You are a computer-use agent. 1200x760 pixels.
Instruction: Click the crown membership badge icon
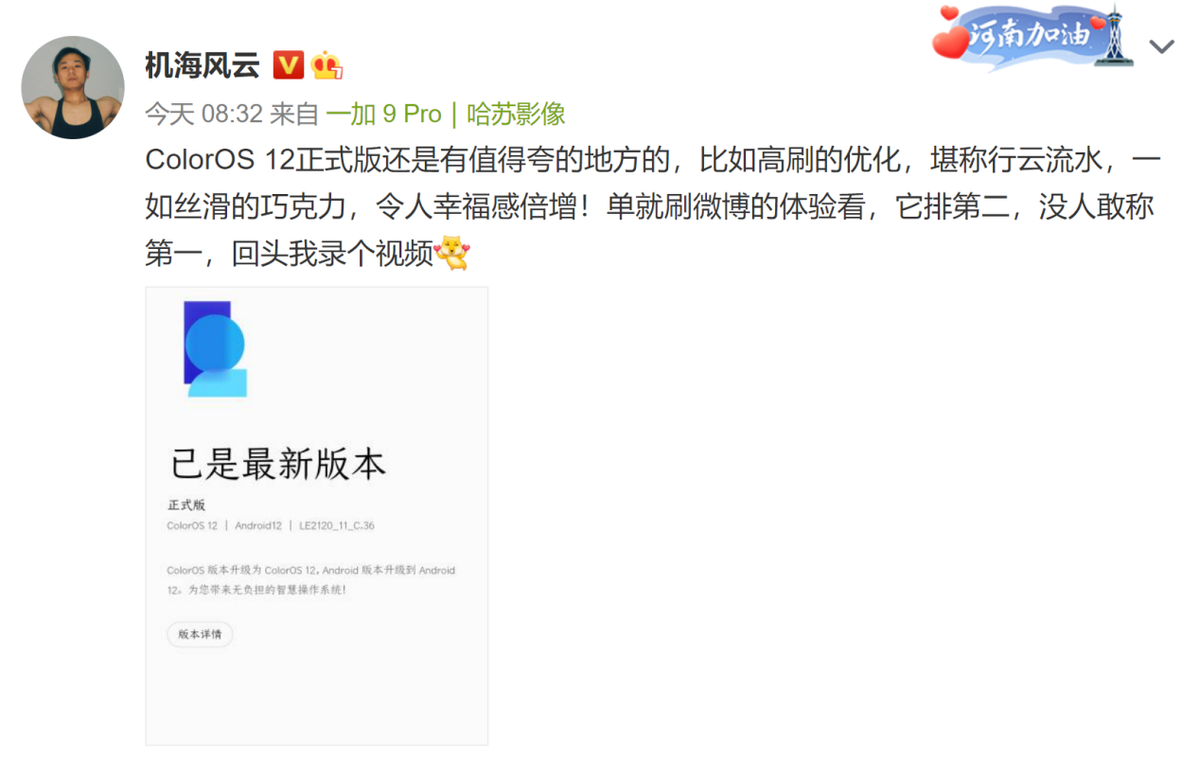[326, 66]
